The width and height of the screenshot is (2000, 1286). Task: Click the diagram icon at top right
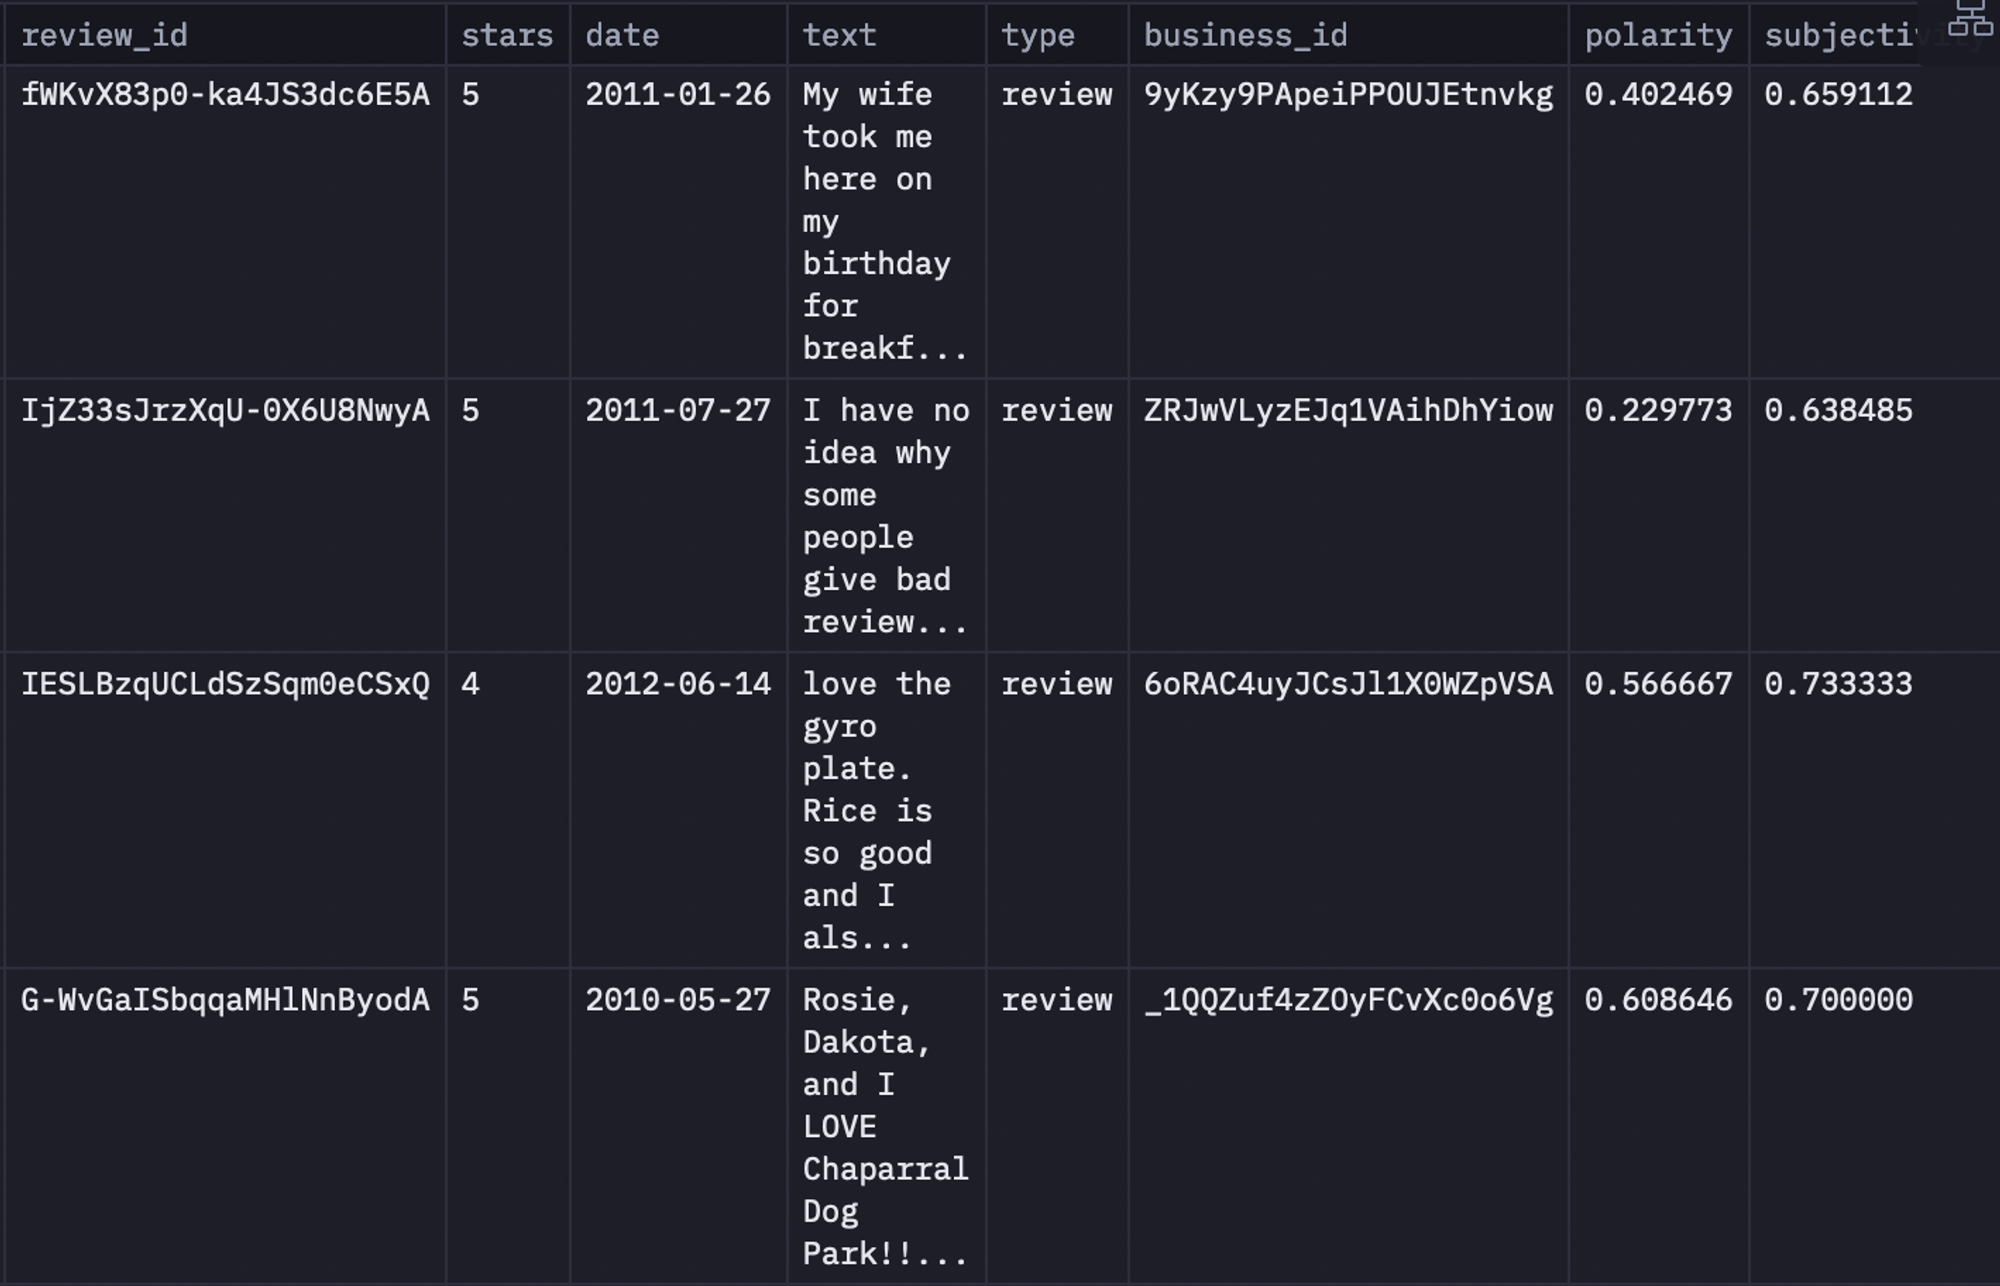[x=1970, y=19]
